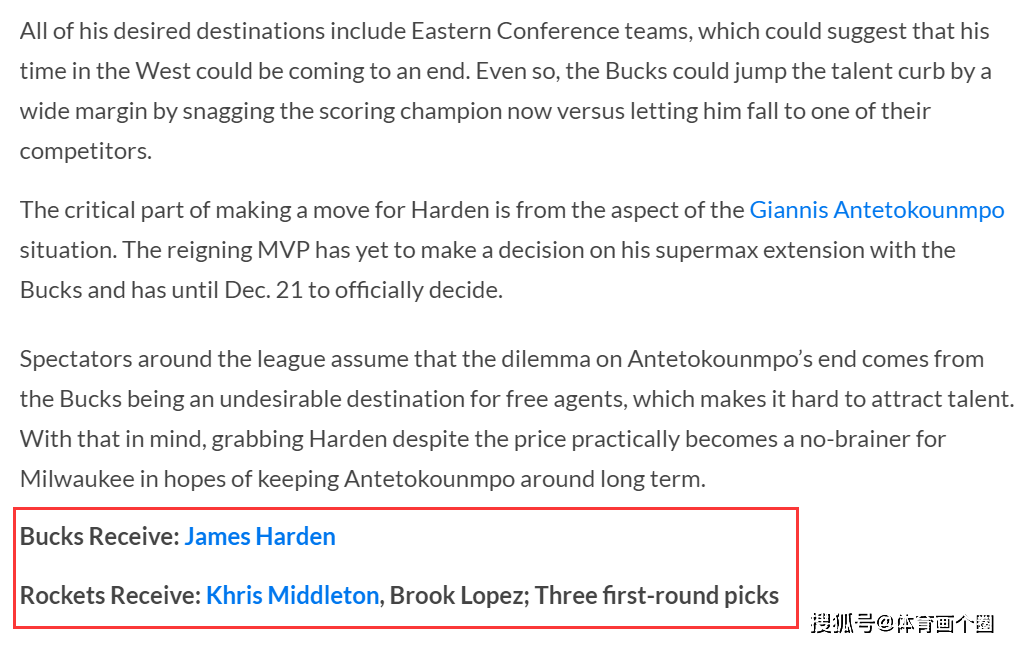Click the "Three first-round picks" text

657,596
